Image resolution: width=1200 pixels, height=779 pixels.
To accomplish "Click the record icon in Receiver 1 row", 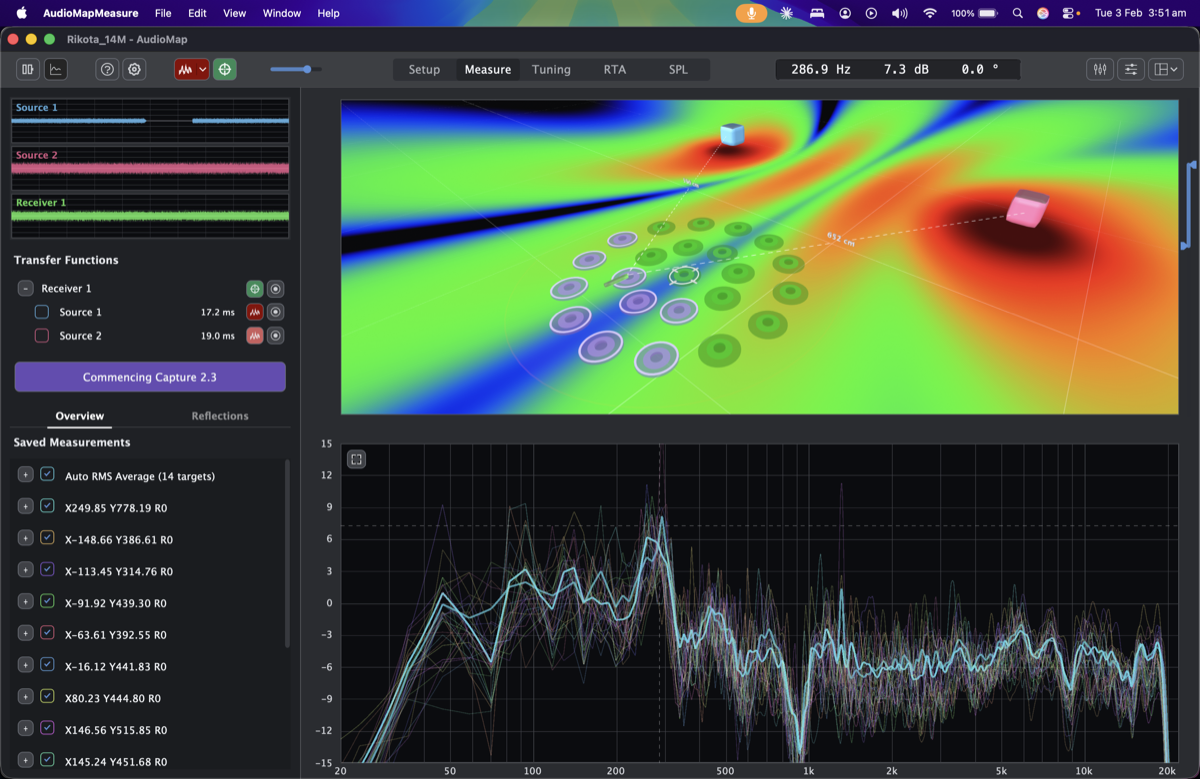I will [x=276, y=288].
